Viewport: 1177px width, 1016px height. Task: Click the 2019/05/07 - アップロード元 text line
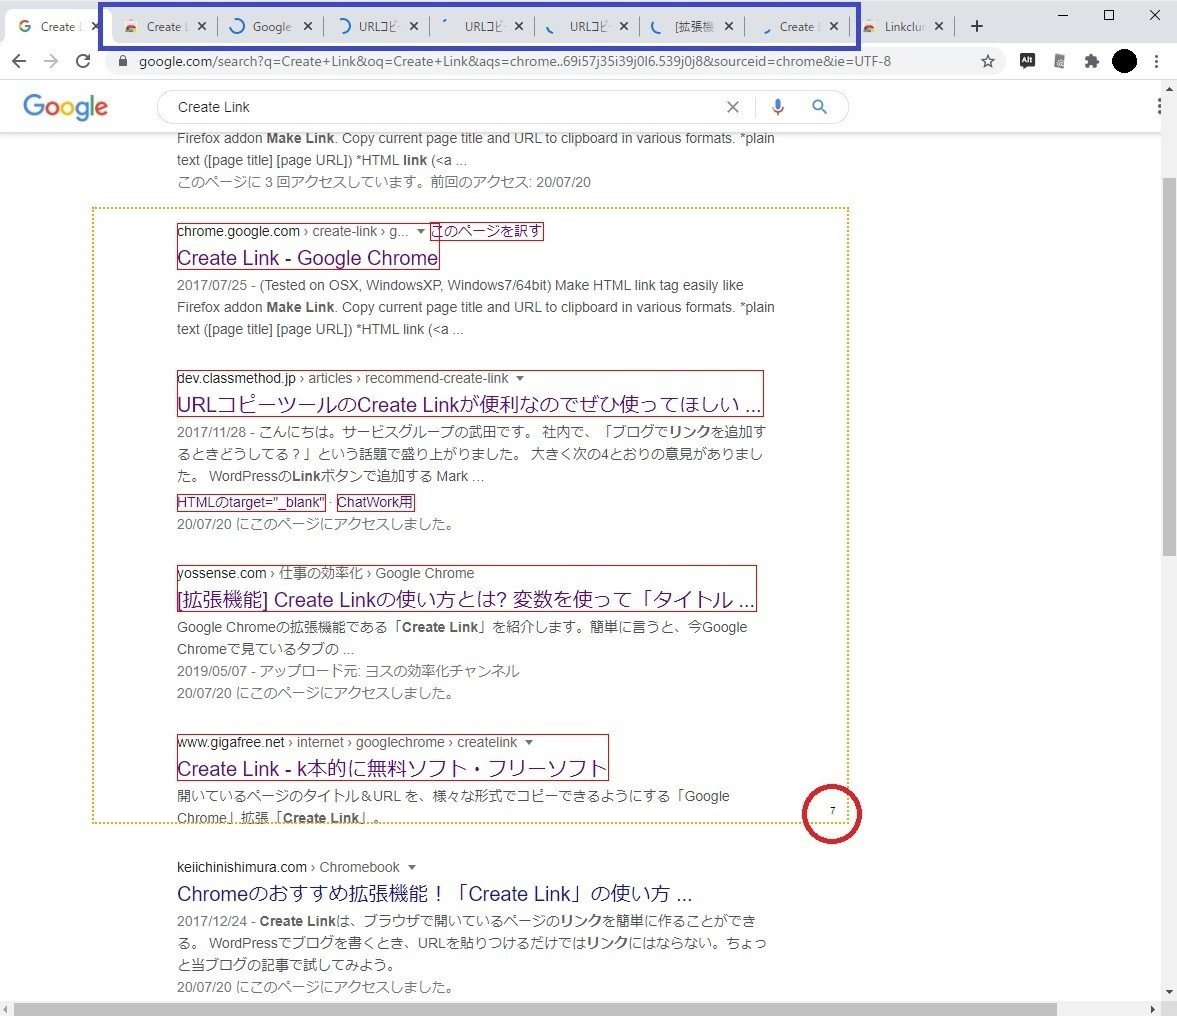tap(348, 671)
